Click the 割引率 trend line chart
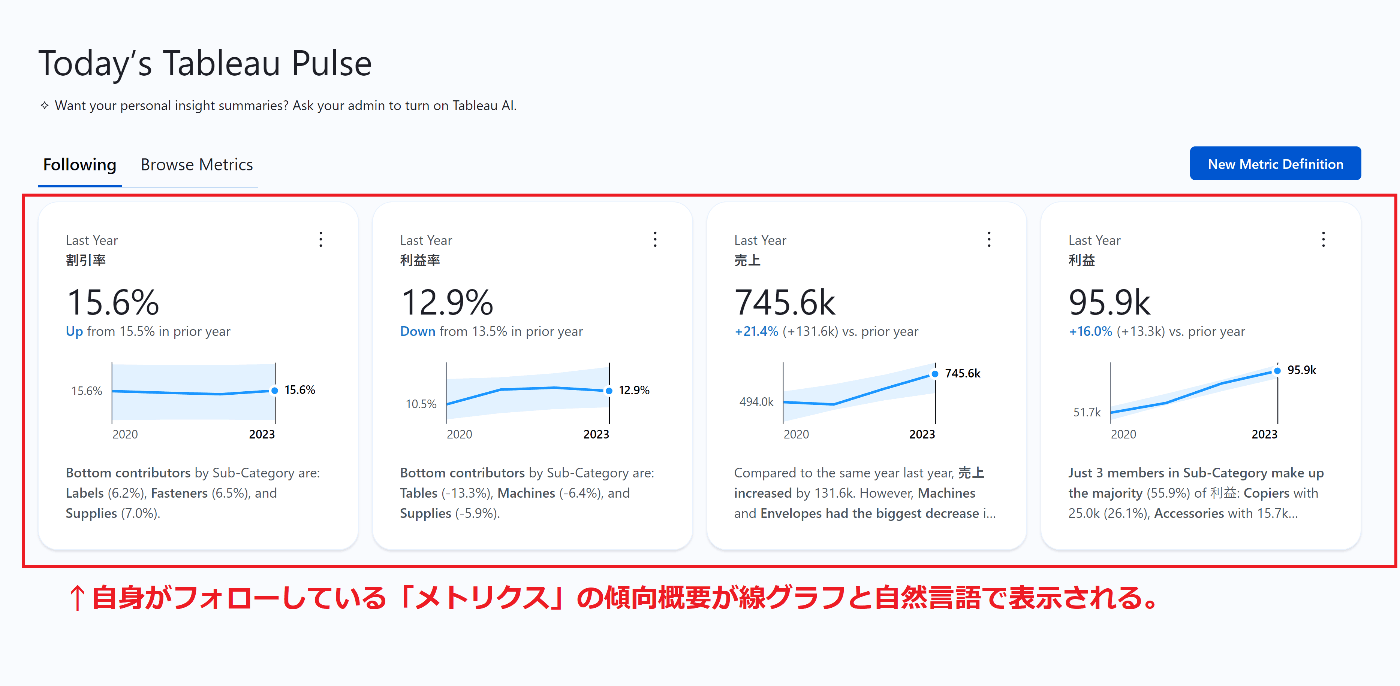 click(x=193, y=392)
